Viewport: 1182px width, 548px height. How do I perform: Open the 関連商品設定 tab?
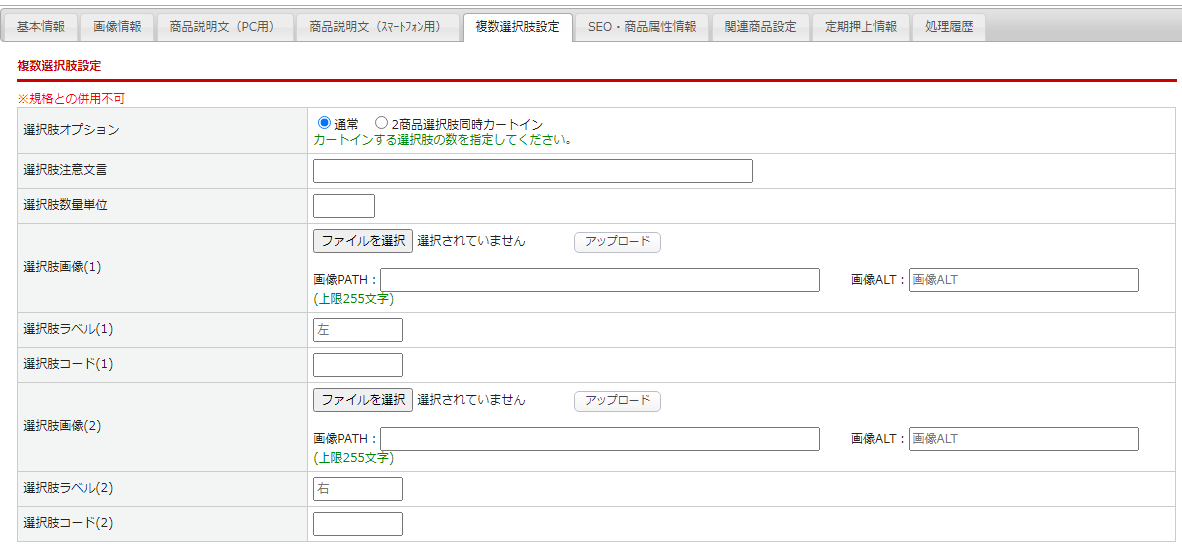[x=760, y=27]
